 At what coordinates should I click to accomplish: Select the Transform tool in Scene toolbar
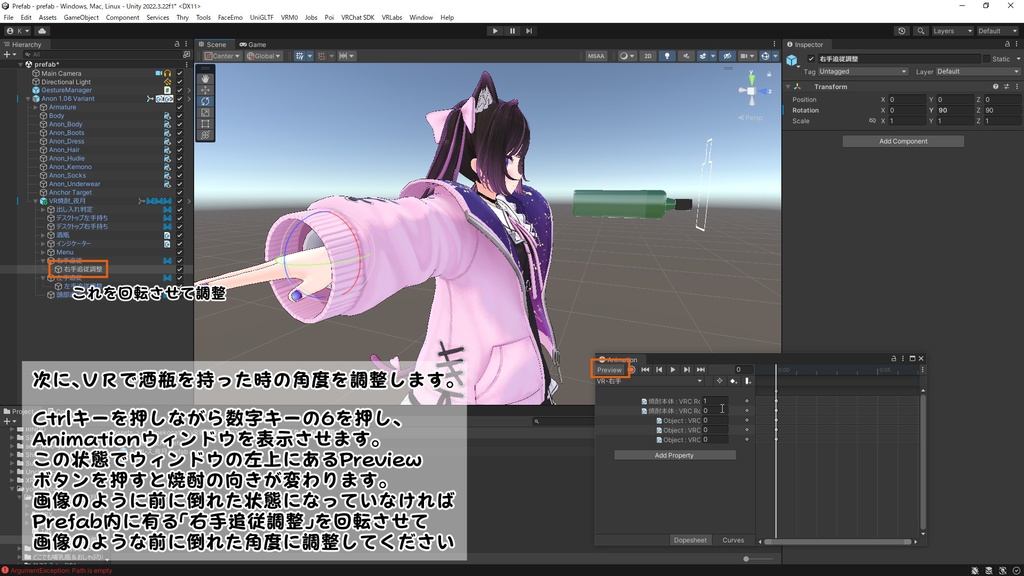(205, 135)
